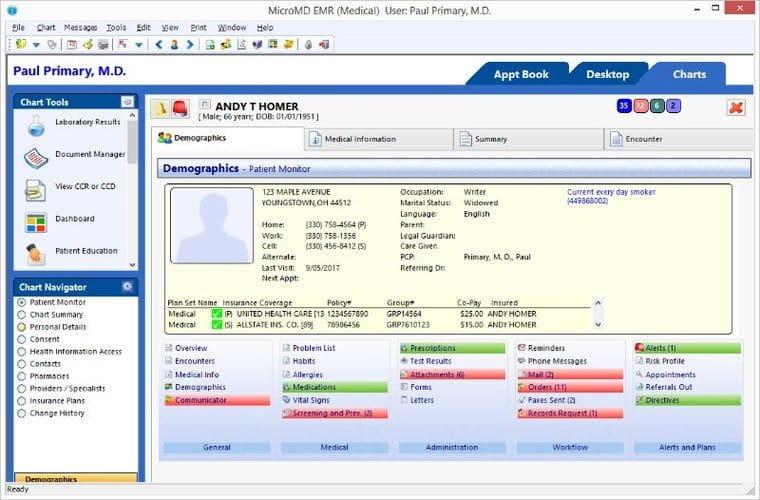This screenshot has height=500, width=760.
Task: Click the insurance list scroll-up arrow
Action: click(598, 303)
